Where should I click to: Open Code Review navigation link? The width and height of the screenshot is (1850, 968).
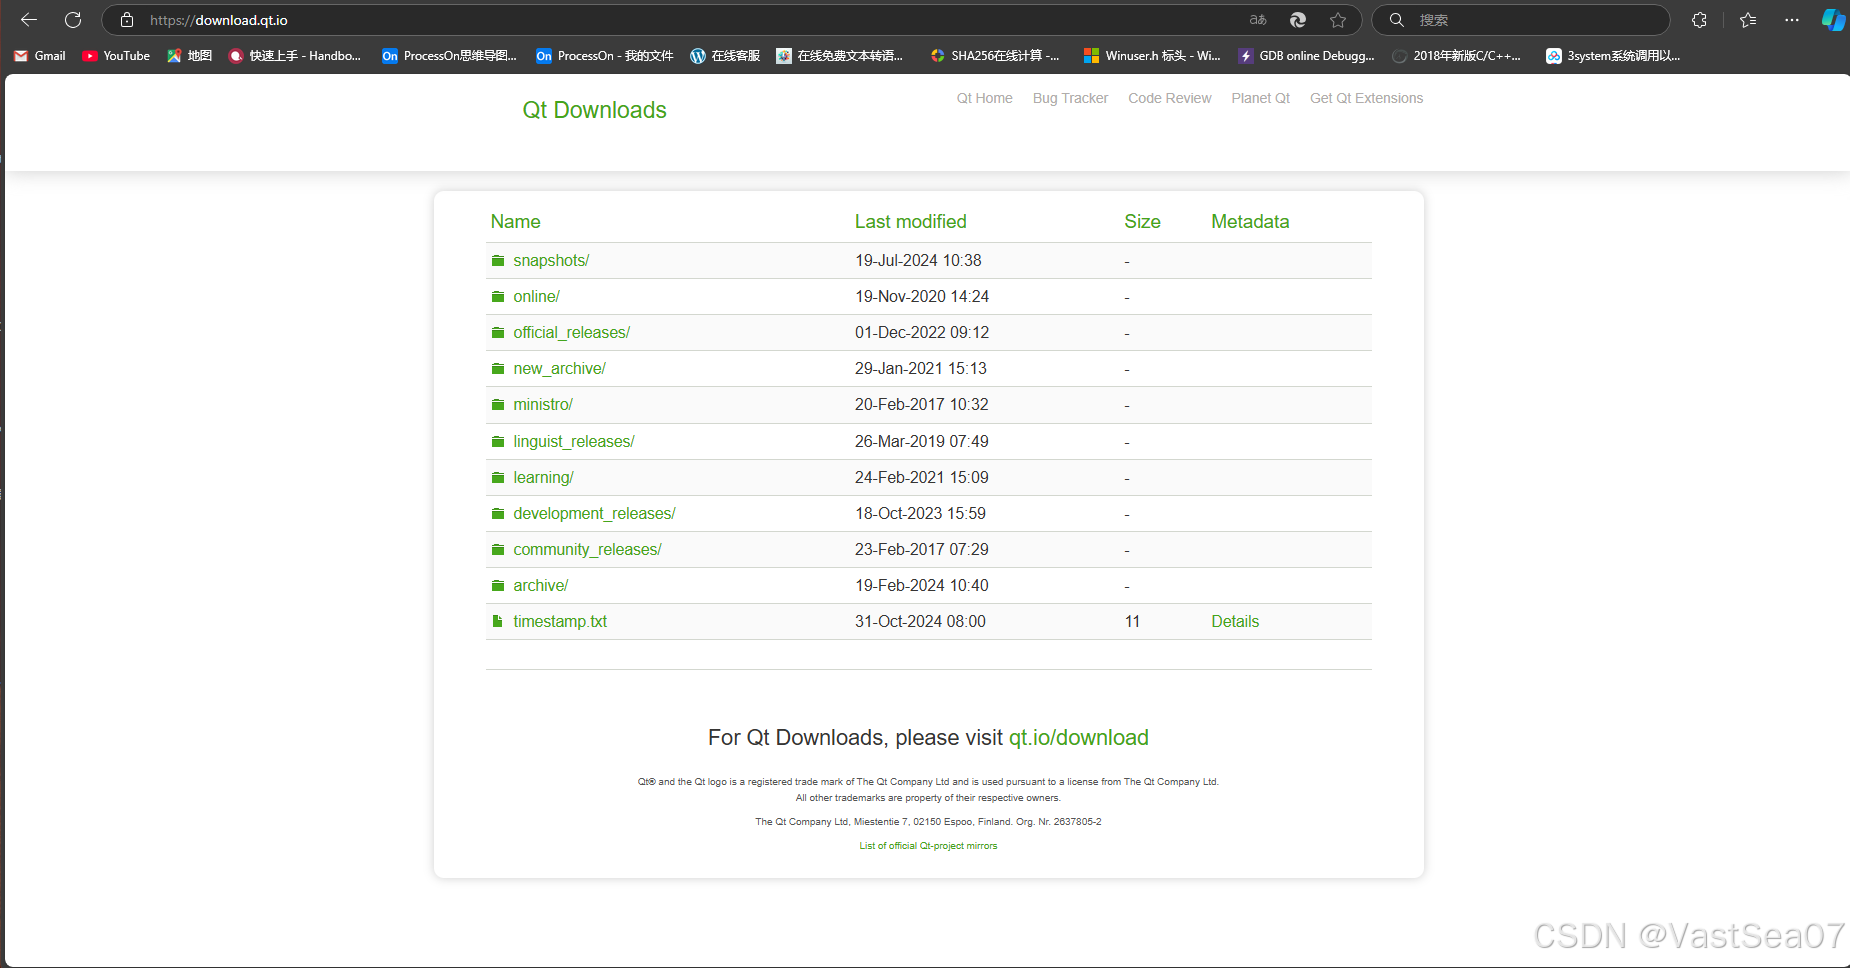click(1170, 98)
